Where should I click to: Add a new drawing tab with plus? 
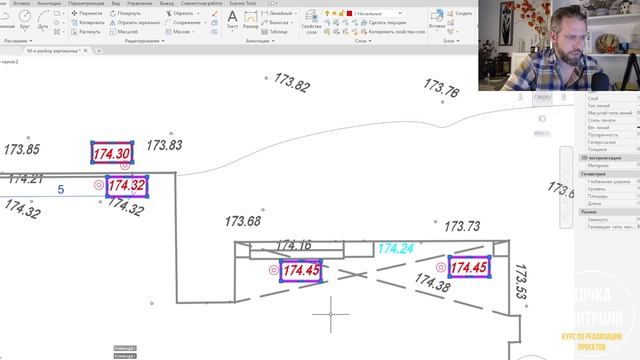pyautogui.click(x=98, y=51)
